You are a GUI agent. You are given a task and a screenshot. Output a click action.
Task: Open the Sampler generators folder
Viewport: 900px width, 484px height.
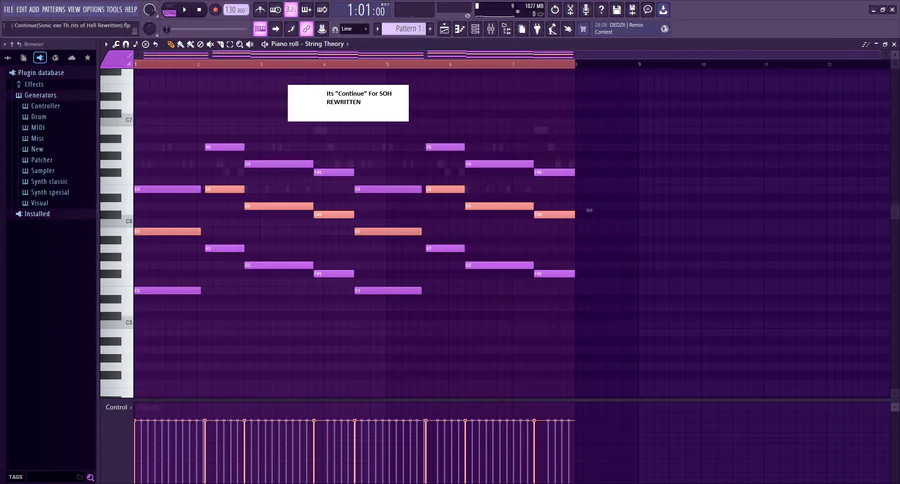(43, 171)
